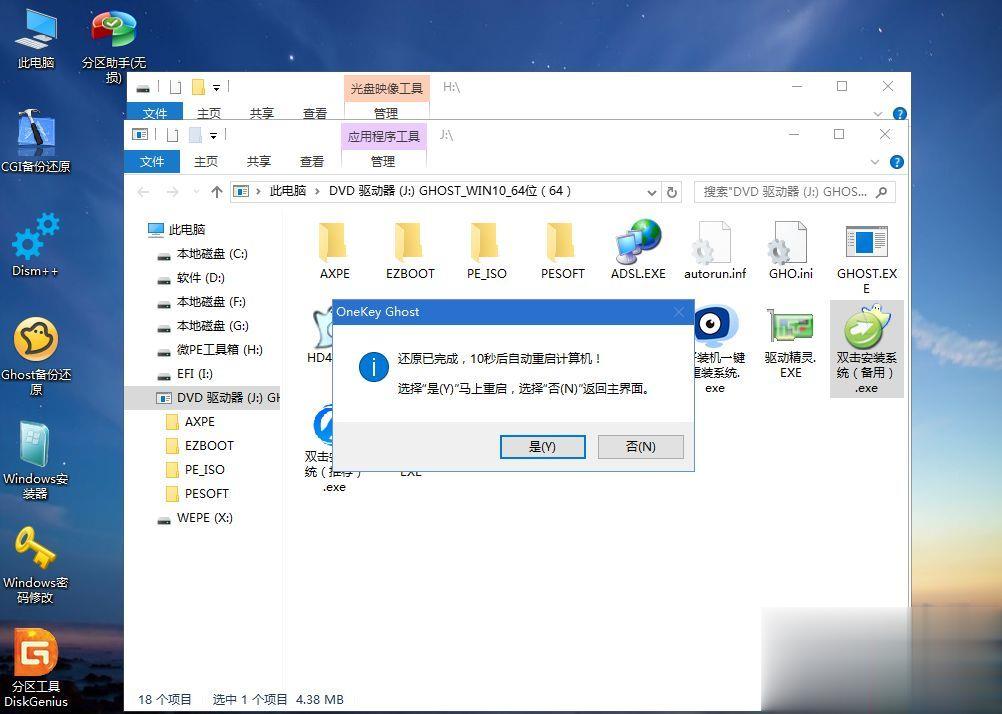Image resolution: width=1002 pixels, height=714 pixels.
Task: Refresh the address bar location
Action: coord(672,192)
